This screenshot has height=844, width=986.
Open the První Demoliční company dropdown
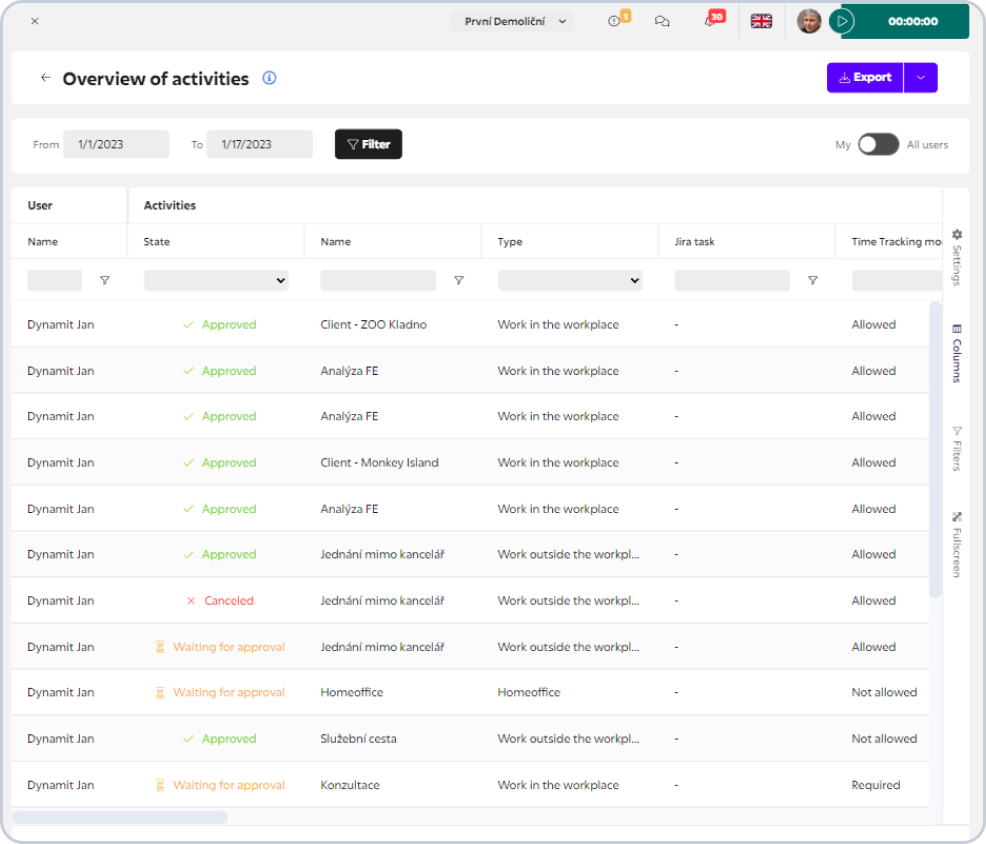click(512, 21)
